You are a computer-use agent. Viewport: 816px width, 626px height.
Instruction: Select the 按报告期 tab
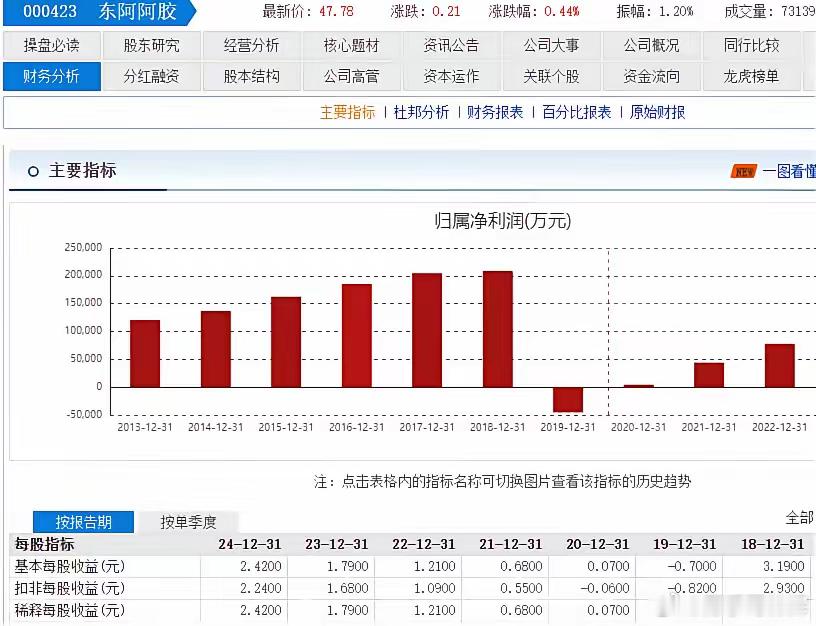point(83,522)
